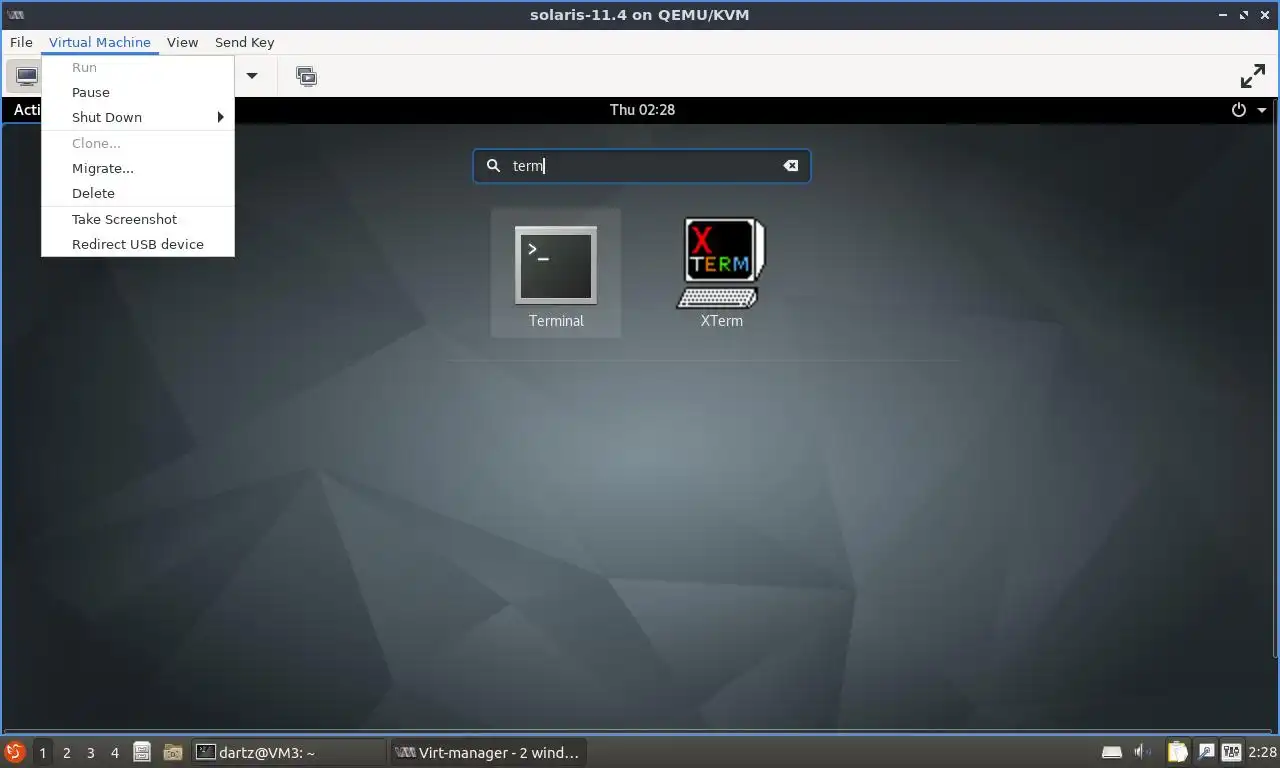Click the volume speaker tray icon
The width and height of the screenshot is (1280, 768).
coord(1143,752)
